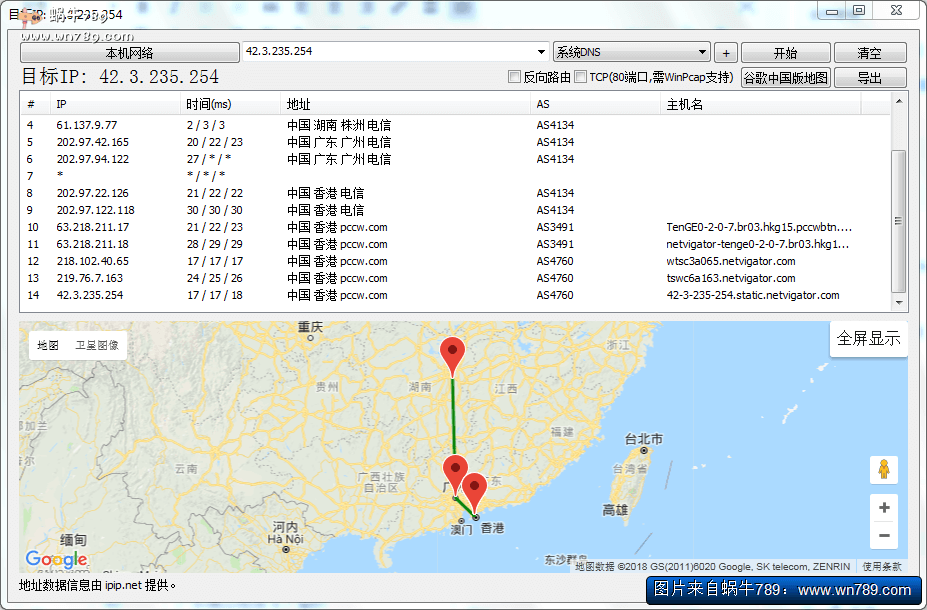Switch map to 卫星图像 view
This screenshot has height=610, width=927.
pos(97,345)
